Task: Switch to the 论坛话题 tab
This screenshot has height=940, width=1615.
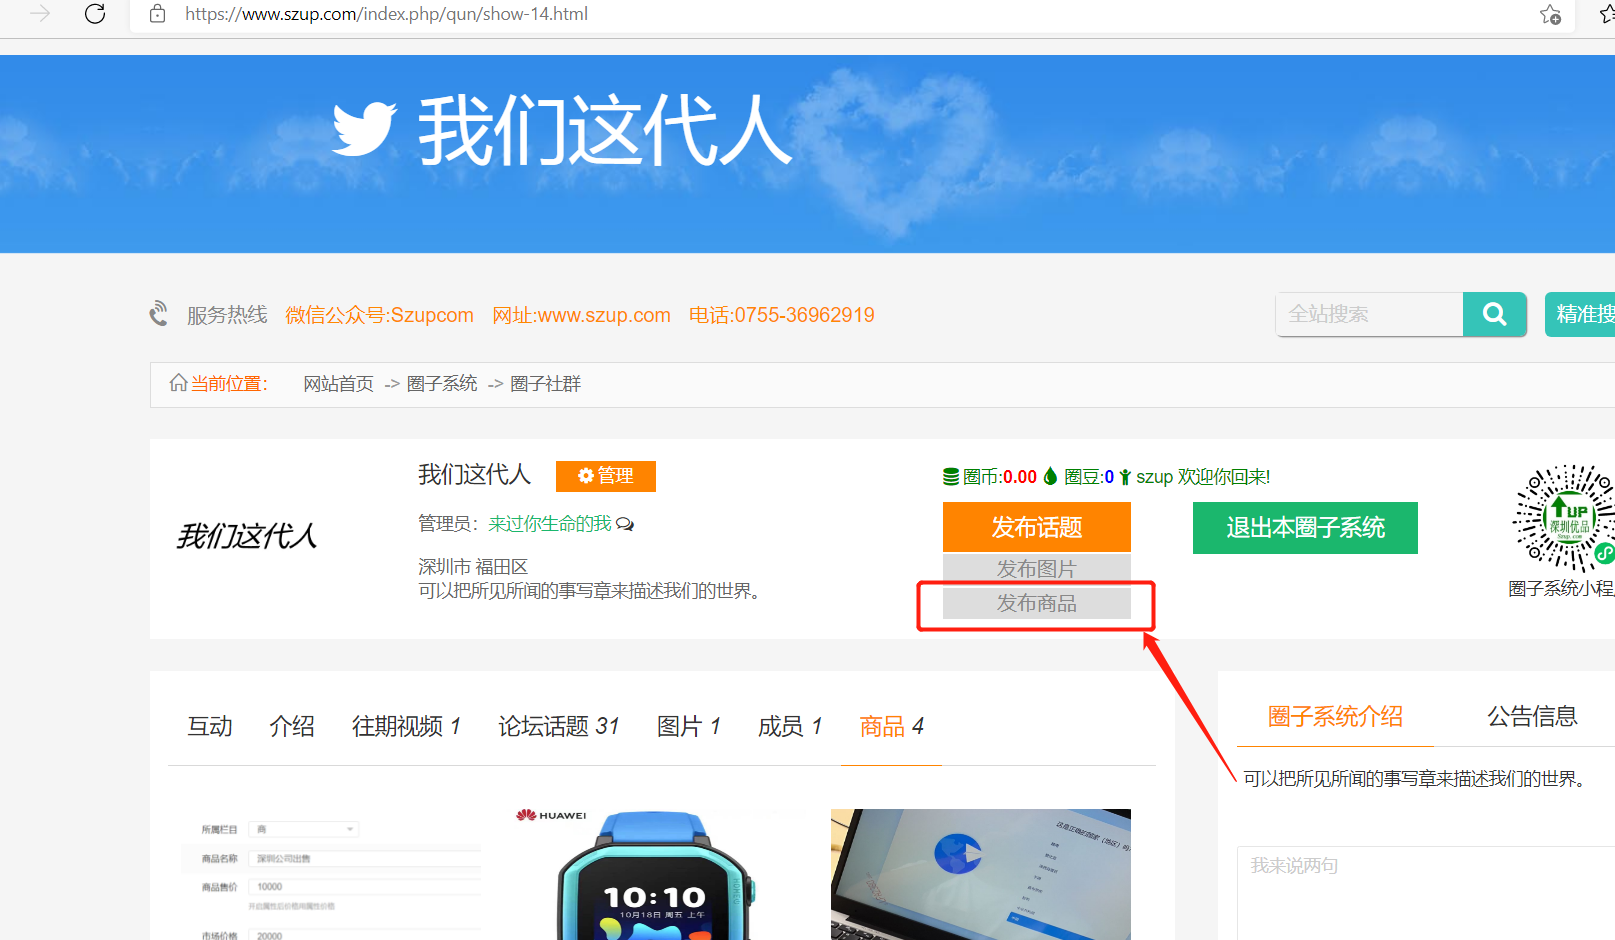Action: (x=558, y=726)
